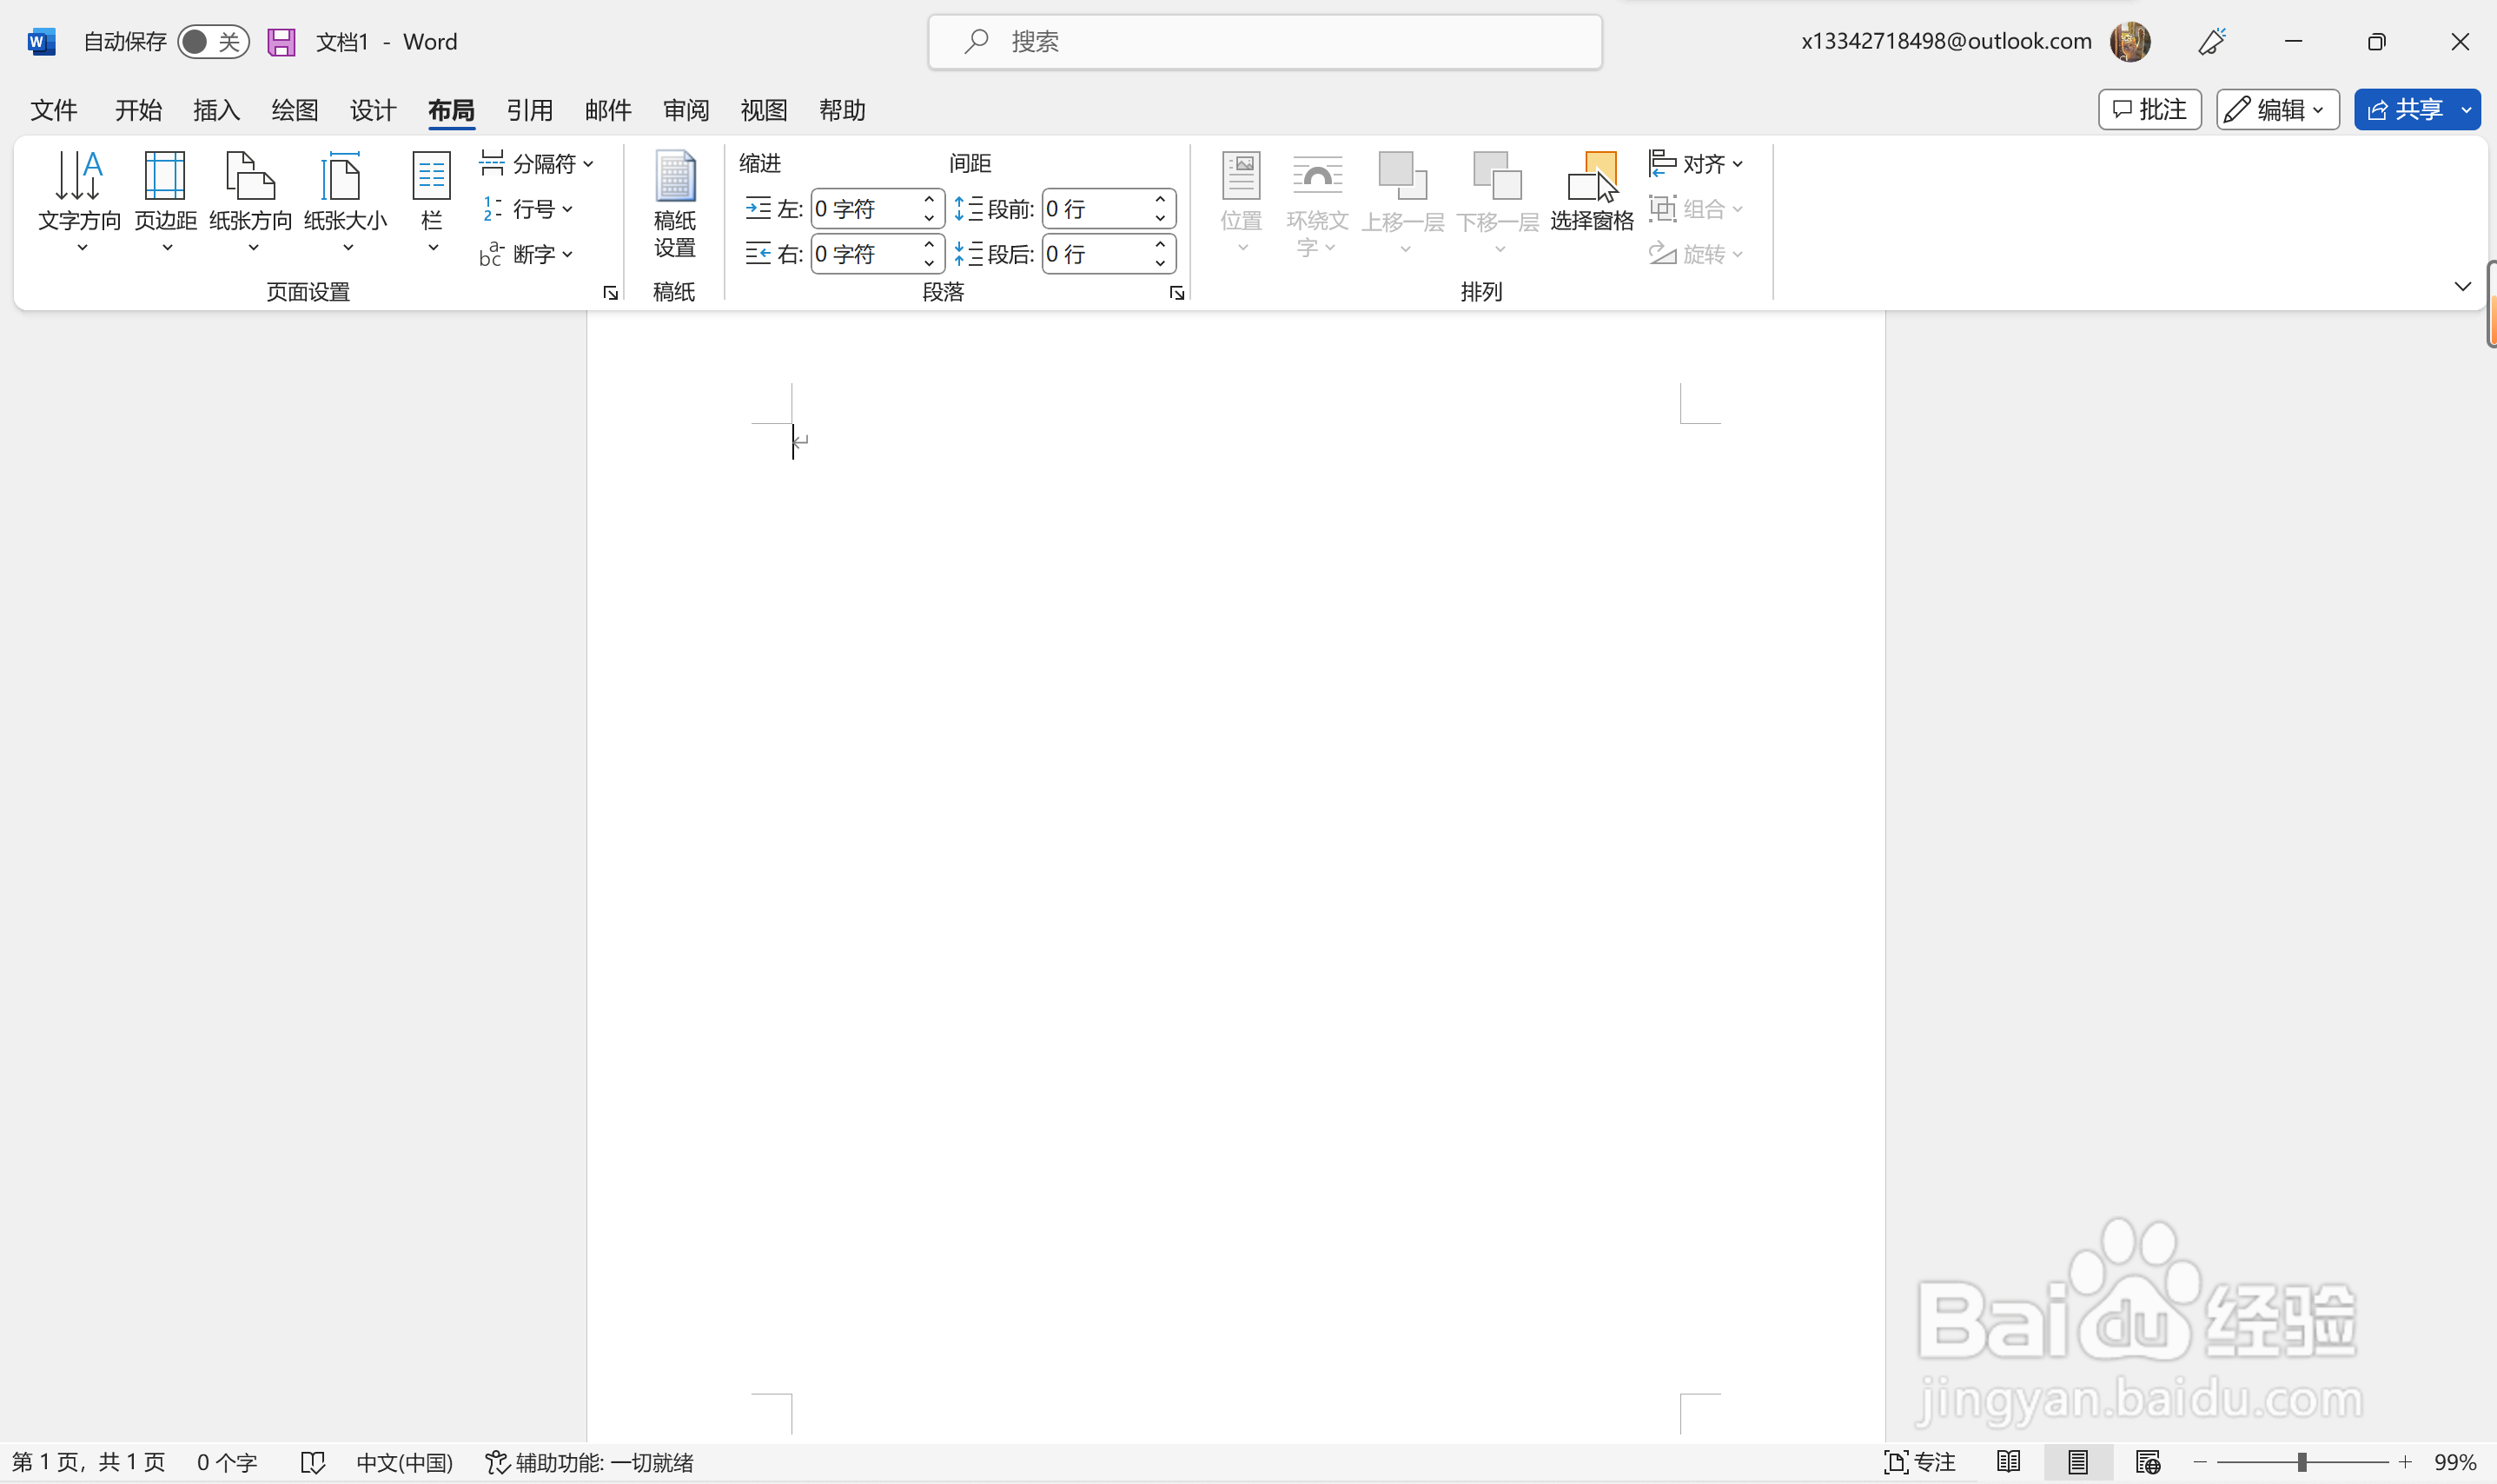
Task: Switch to the Insert (插入) tab
Action: (216, 110)
